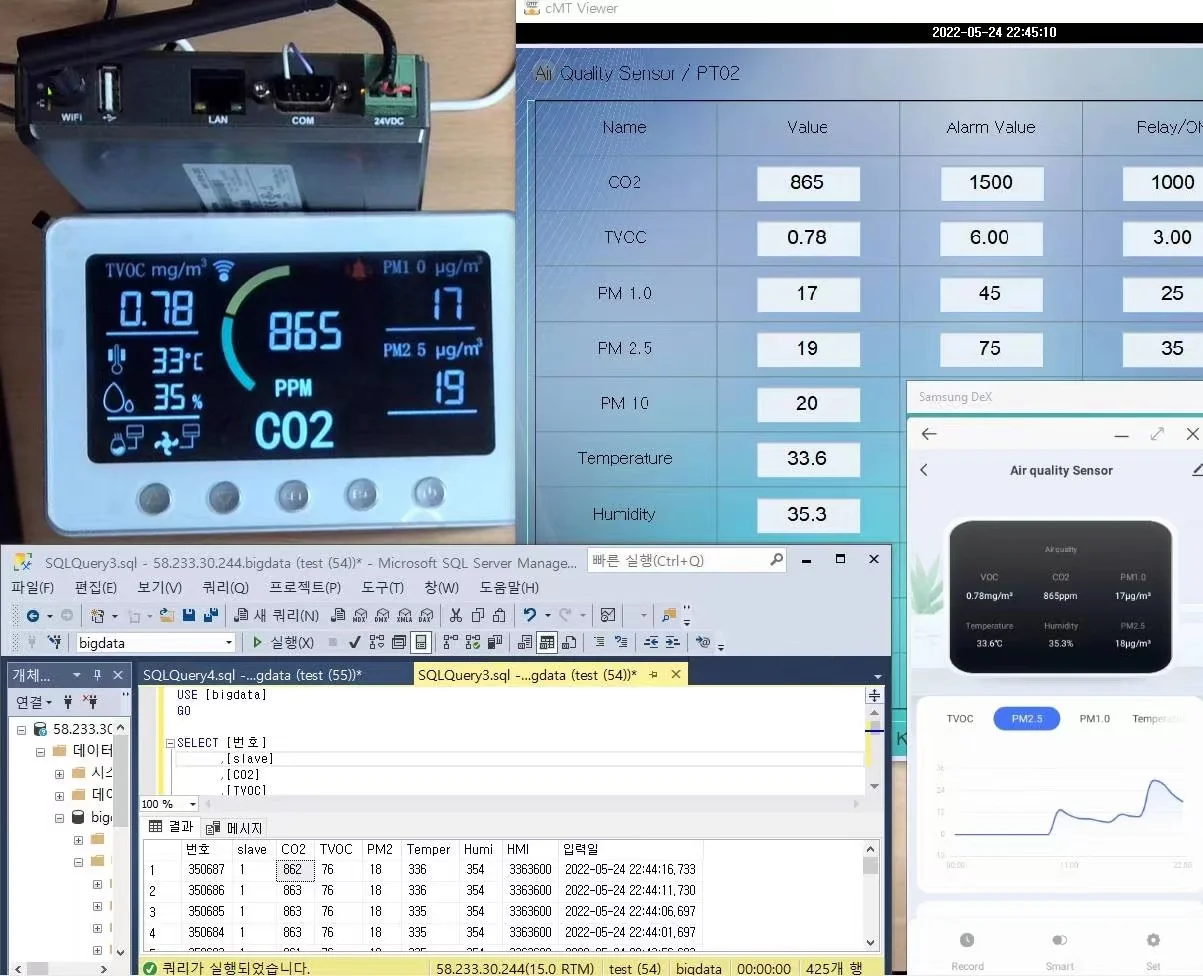1203x976 pixels.
Task: Click the XMLA query icon
Action: coord(404,616)
